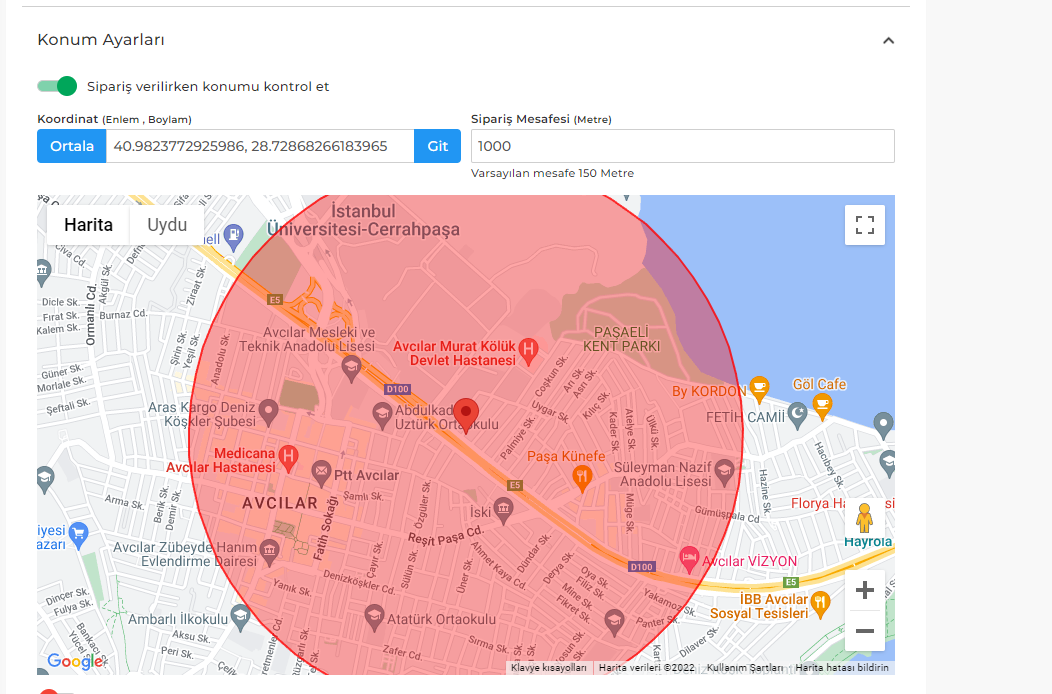This screenshot has width=1052, height=694.
Task: Click Ambarlı İlkokulu school marker
Action: tap(240, 617)
